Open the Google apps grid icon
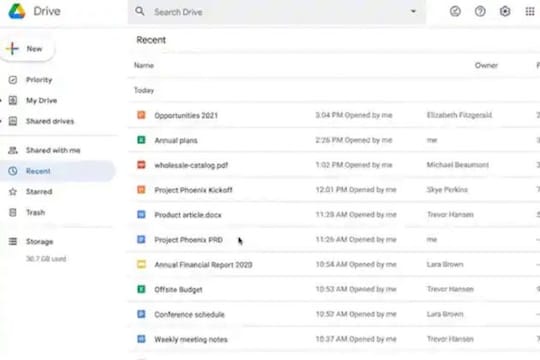This screenshot has width=540, height=360. 530,11
